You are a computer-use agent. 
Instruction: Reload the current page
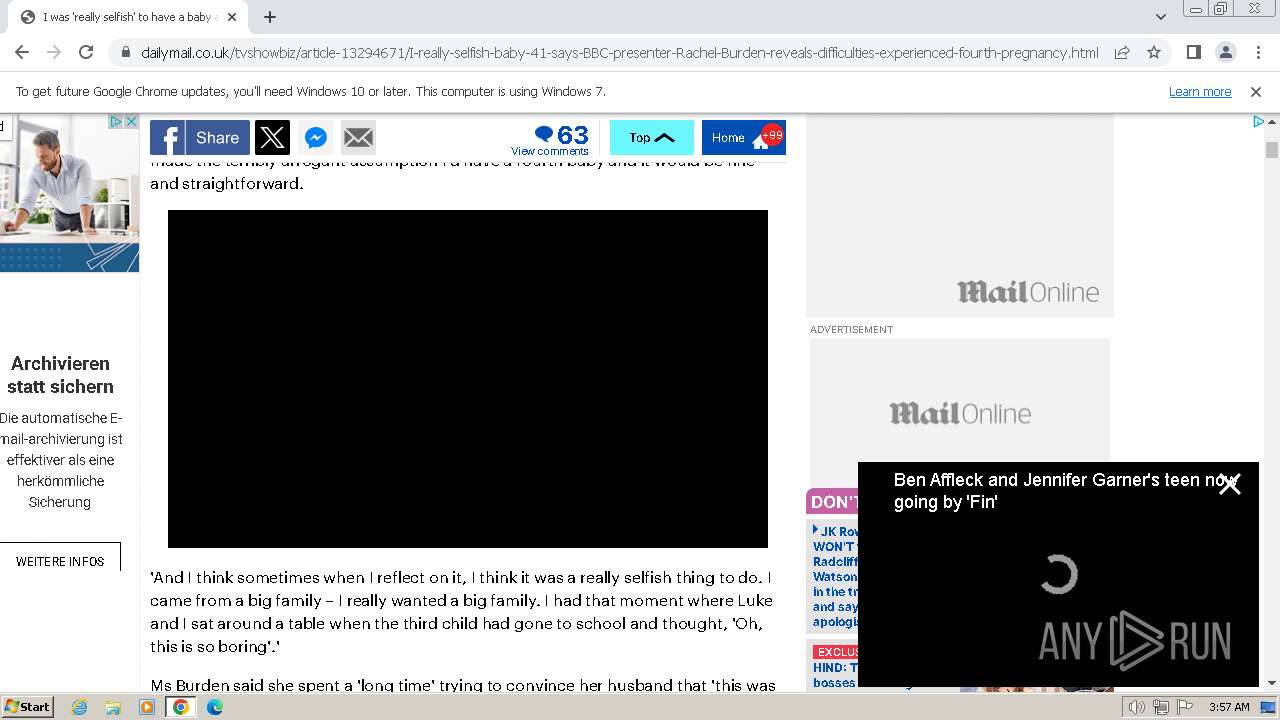pos(86,52)
